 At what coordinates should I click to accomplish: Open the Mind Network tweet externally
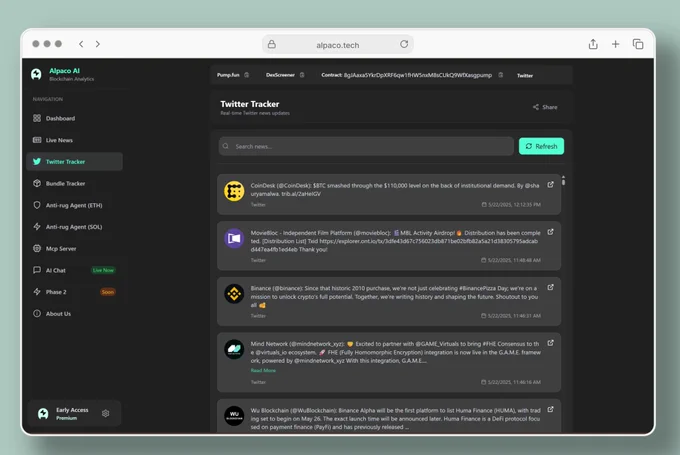(x=550, y=343)
